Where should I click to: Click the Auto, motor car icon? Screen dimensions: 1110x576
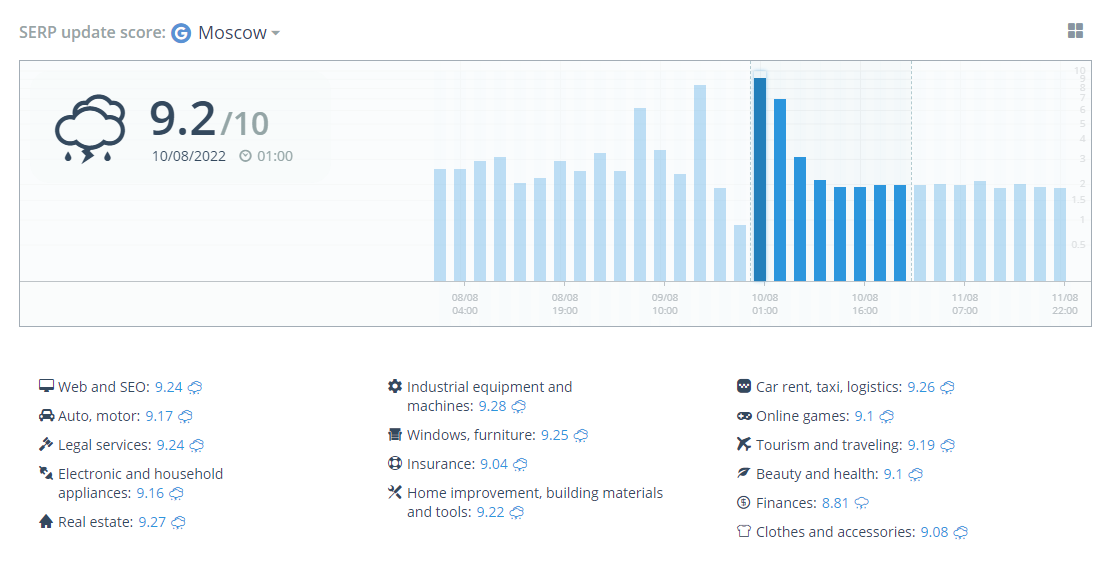46,415
